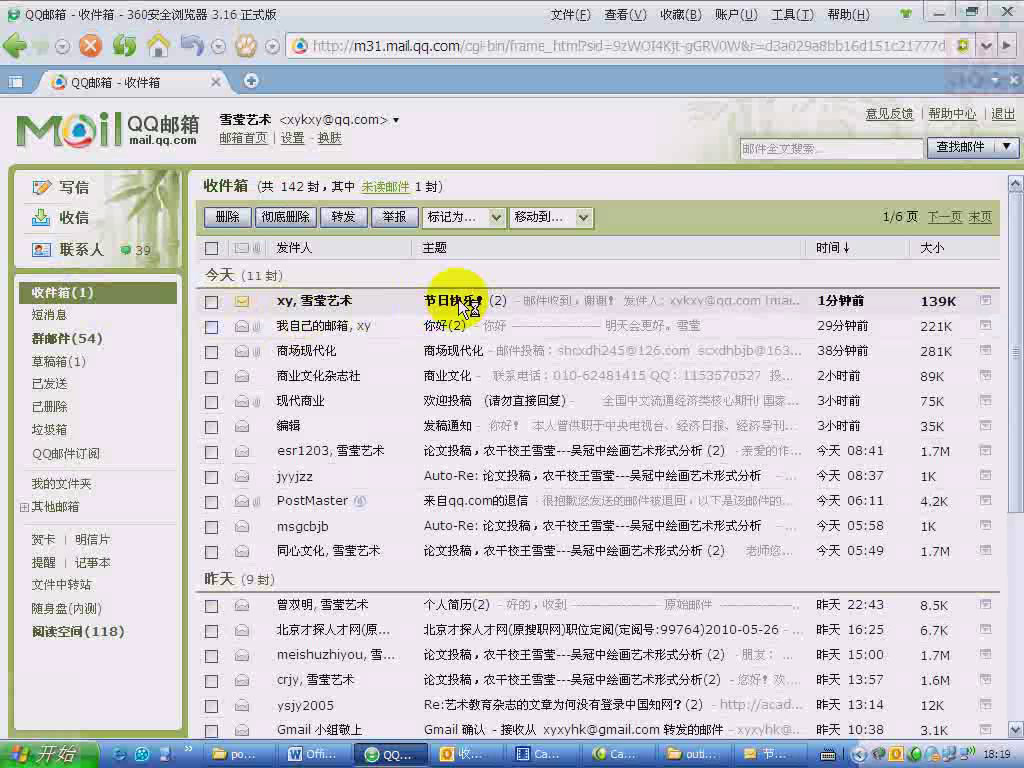Open the 文件(F) menu
1024x768 pixels.
(x=570, y=14)
